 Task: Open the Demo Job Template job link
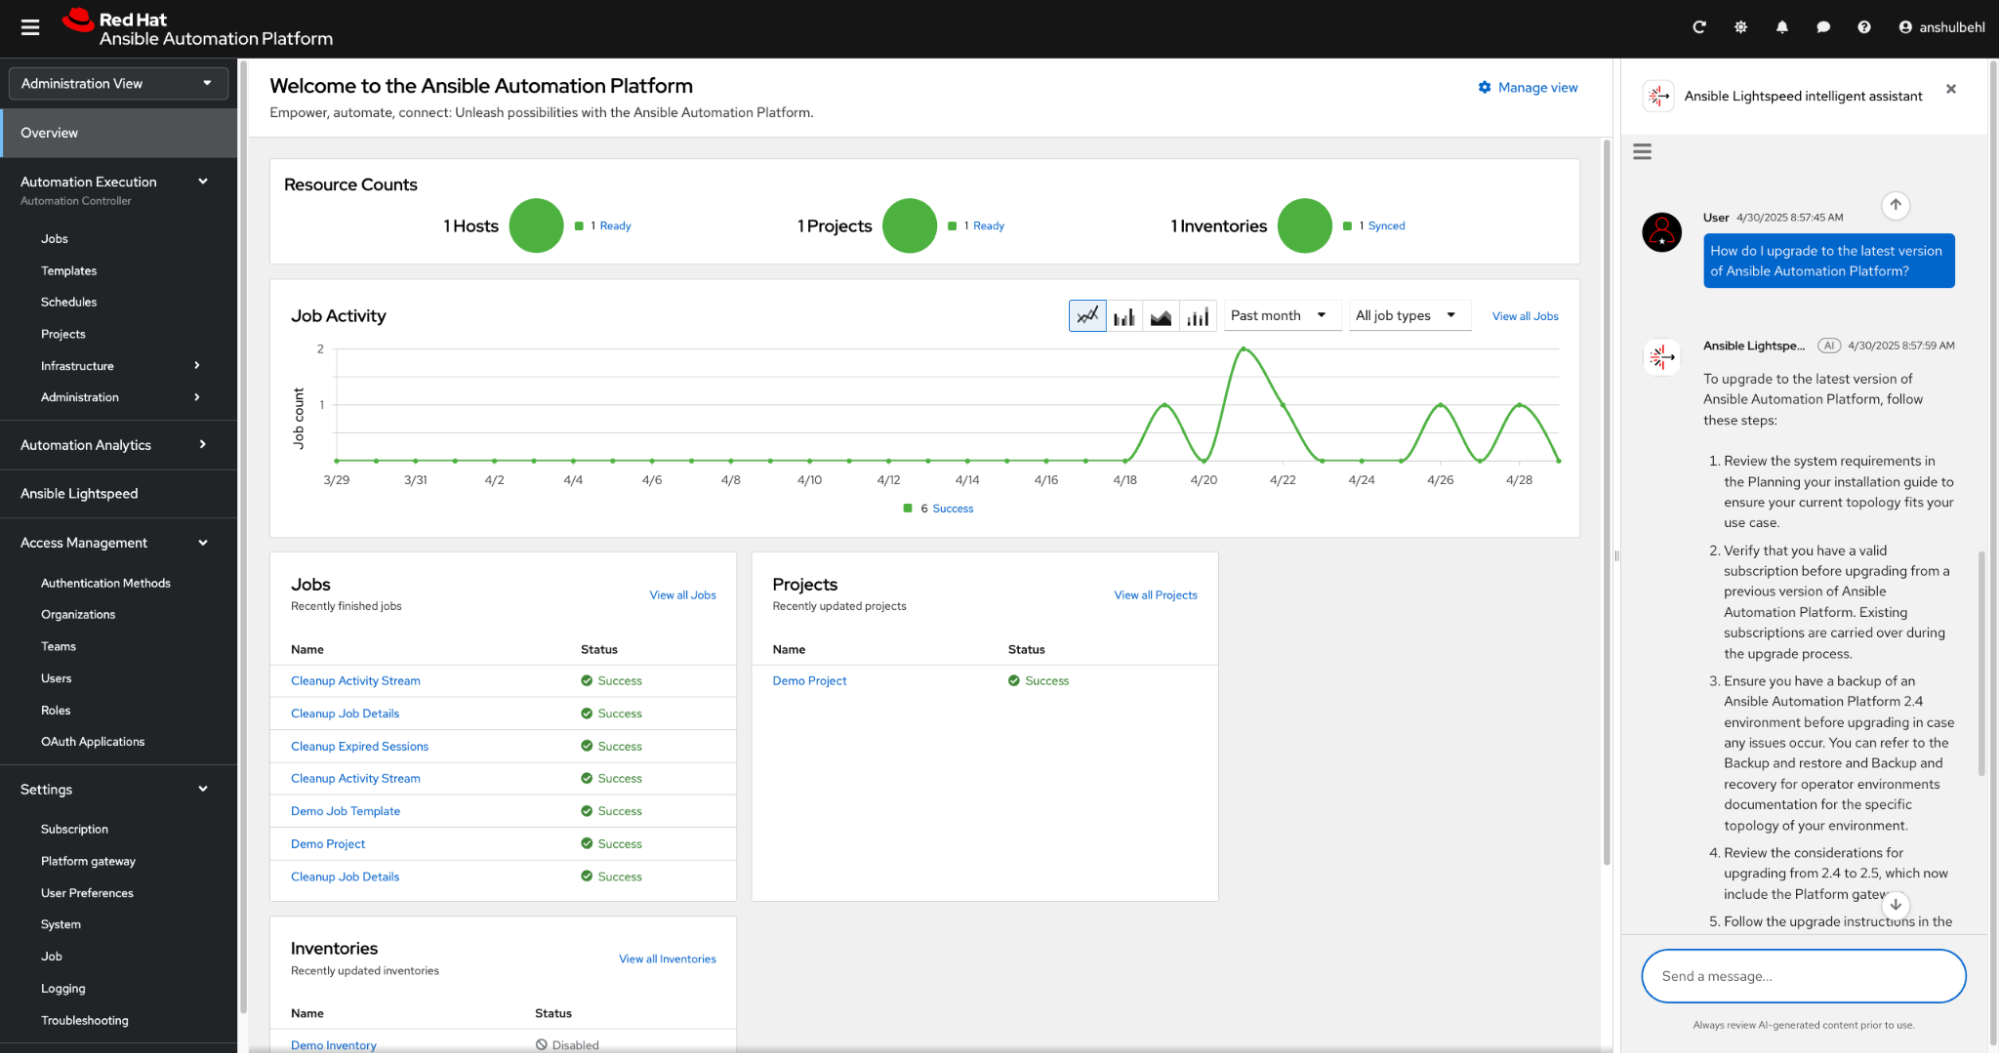coord(345,811)
